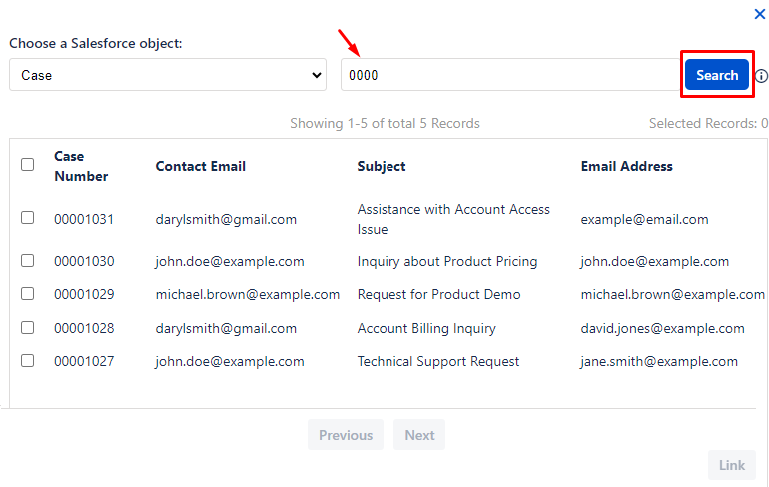
Task: Click subject Request for Product Demo
Action: [x=439, y=294]
